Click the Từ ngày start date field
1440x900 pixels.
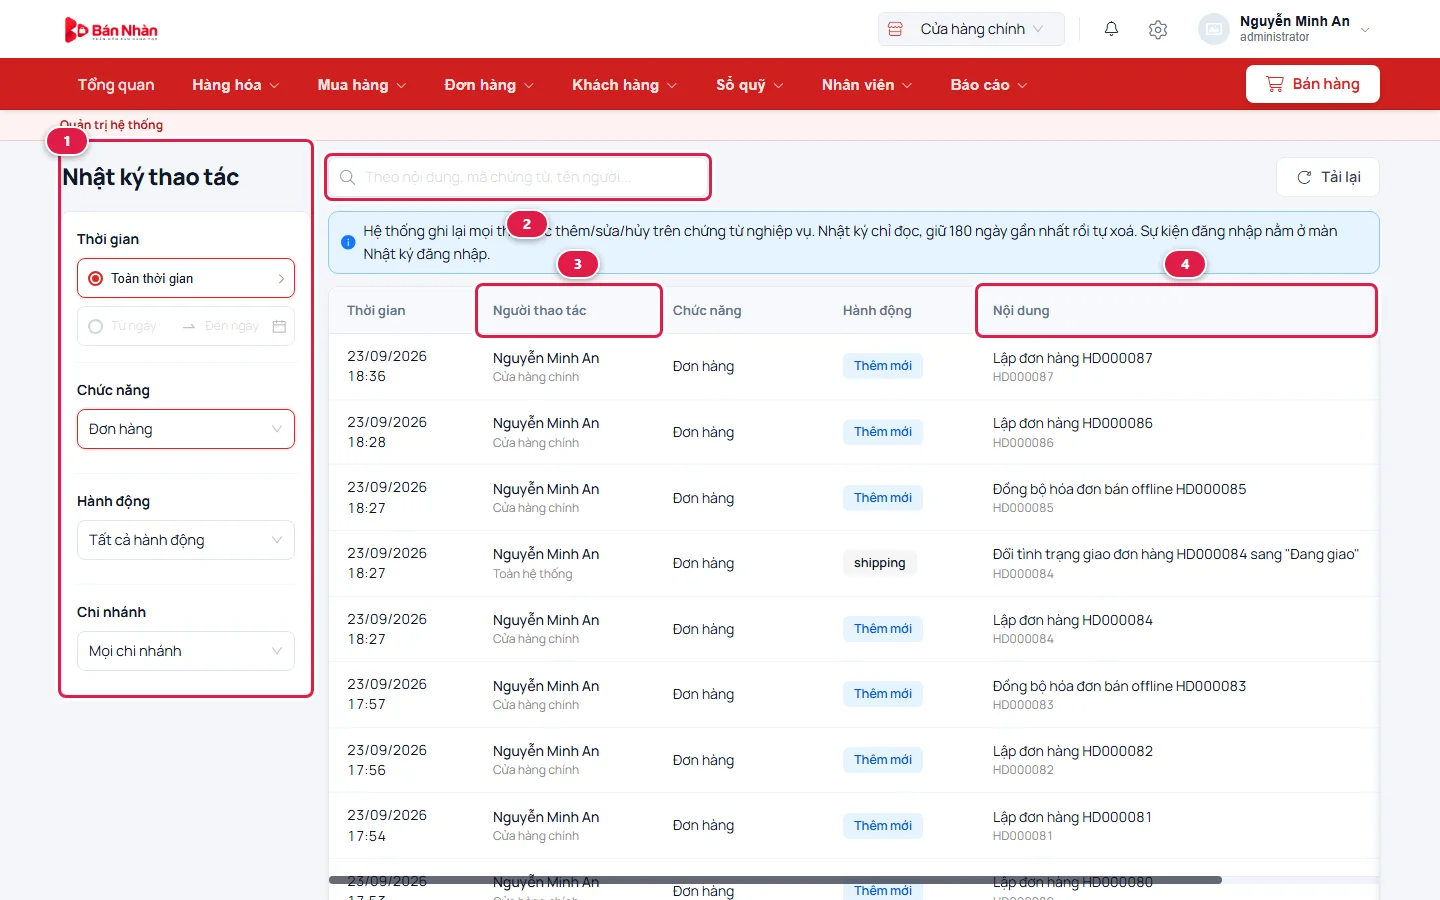click(x=134, y=326)
